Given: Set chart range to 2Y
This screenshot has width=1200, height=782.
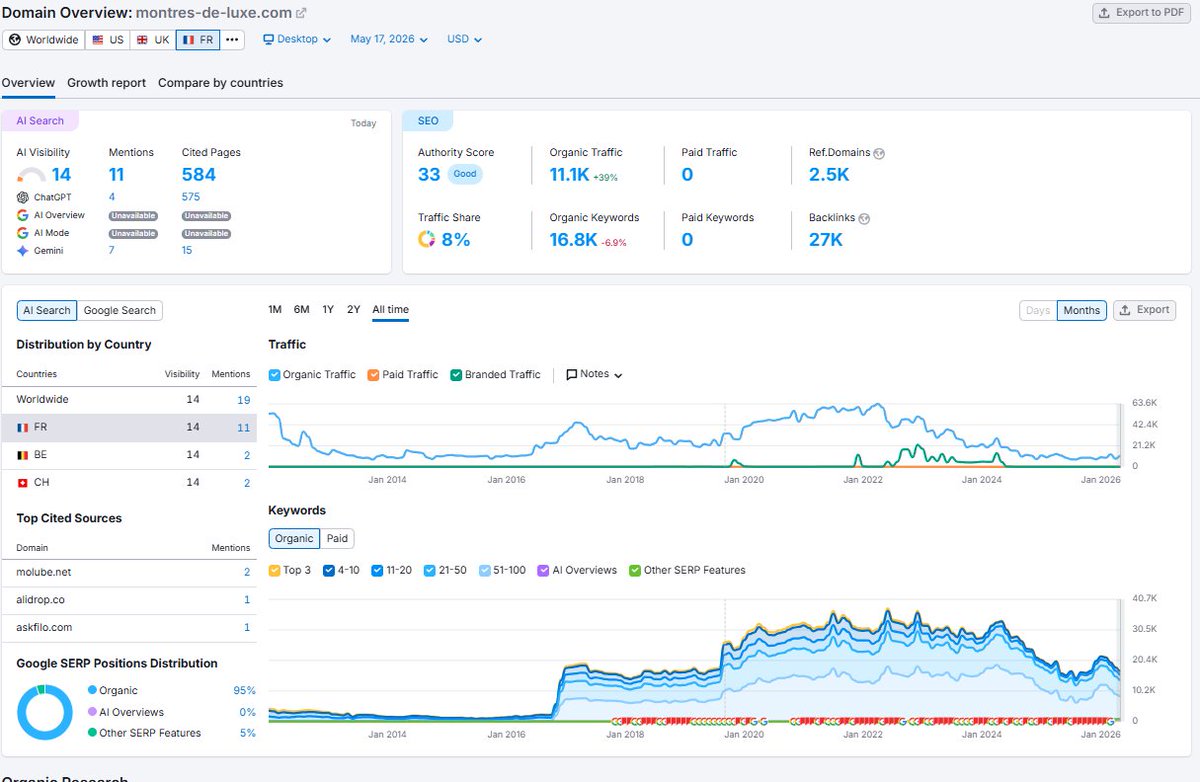Looking at the screenshot, I should [x=353, y=309].
